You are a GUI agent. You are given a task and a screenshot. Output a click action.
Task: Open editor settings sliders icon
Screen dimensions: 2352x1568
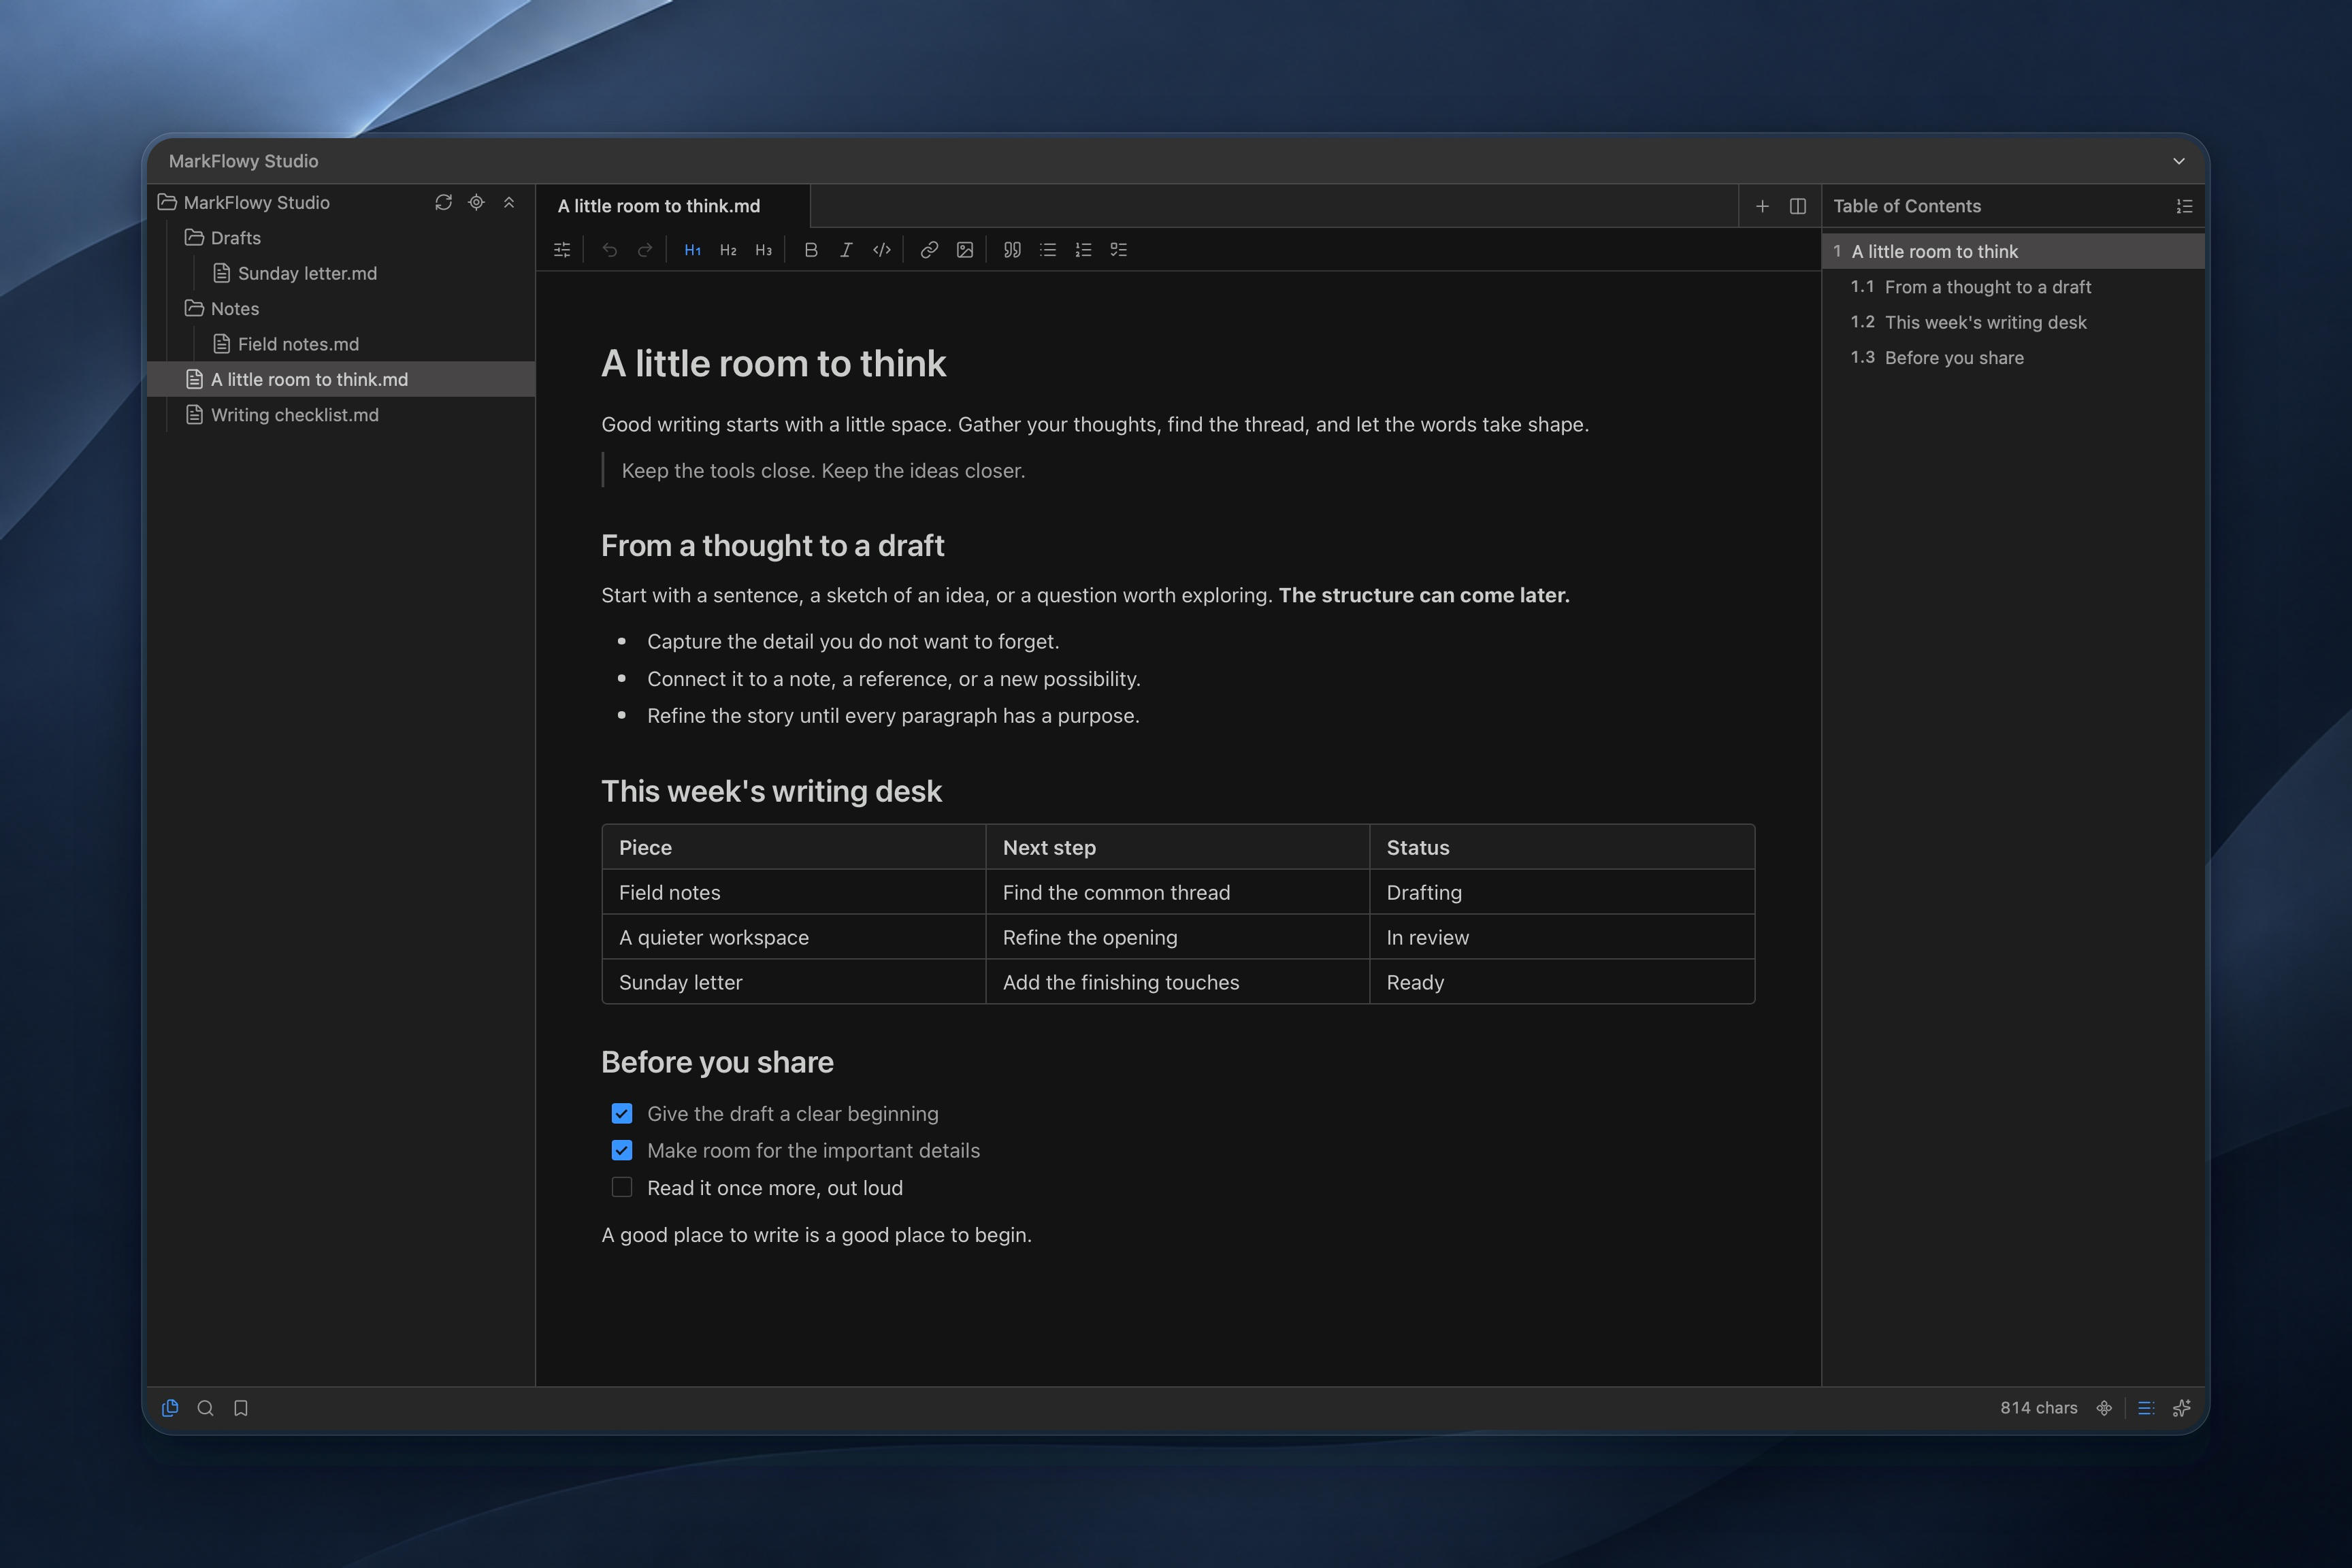click(562, 250)
